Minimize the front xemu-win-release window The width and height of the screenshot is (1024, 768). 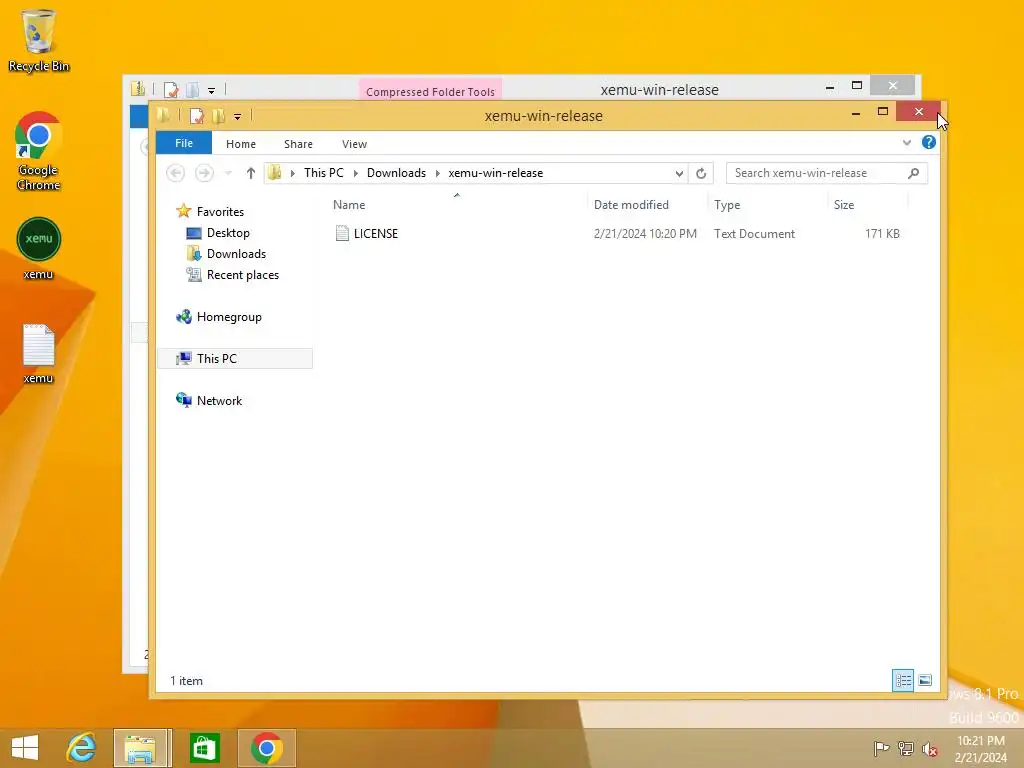pos(856,112)
